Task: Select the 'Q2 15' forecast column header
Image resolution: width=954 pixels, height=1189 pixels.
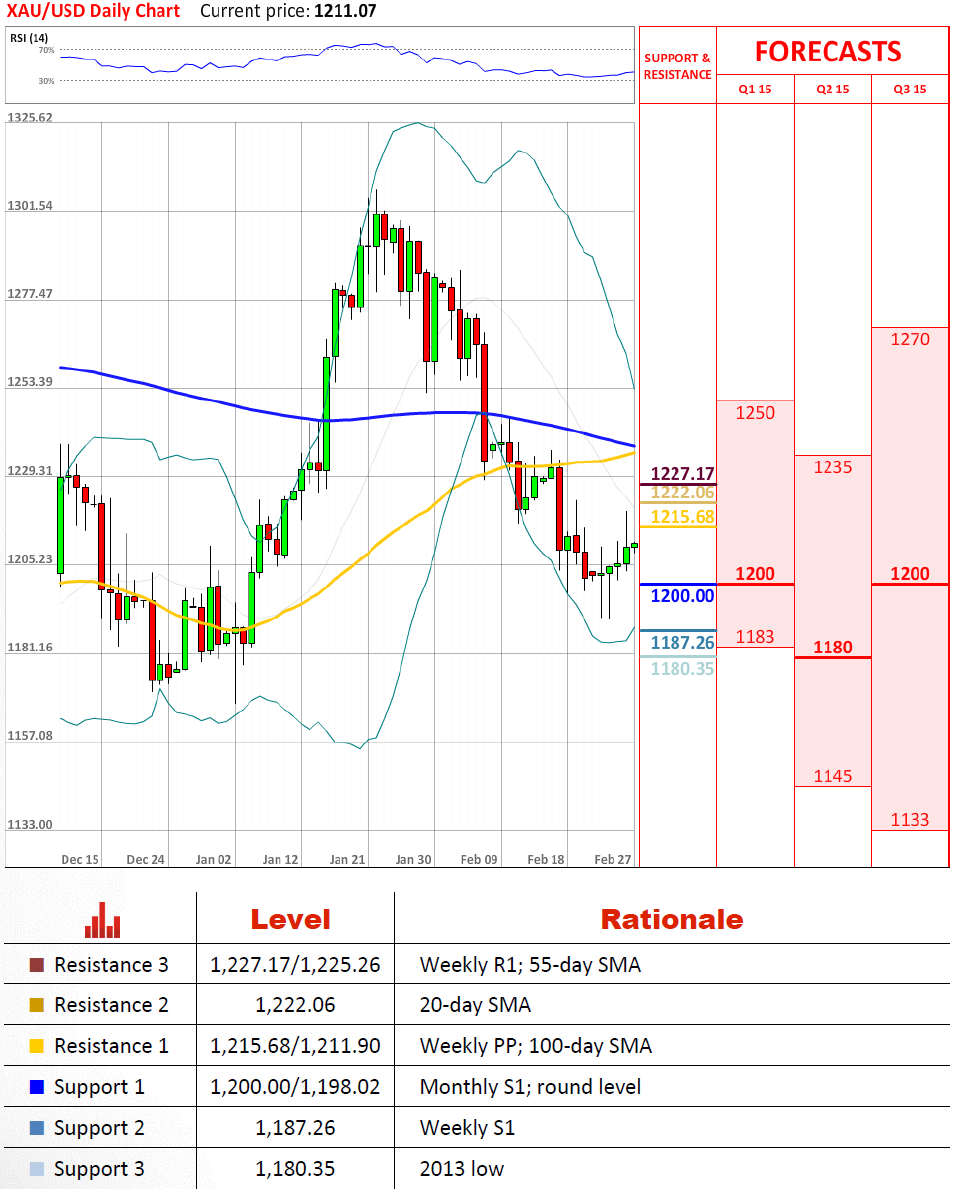Action: pyautogui.click(x=833, y=89)
